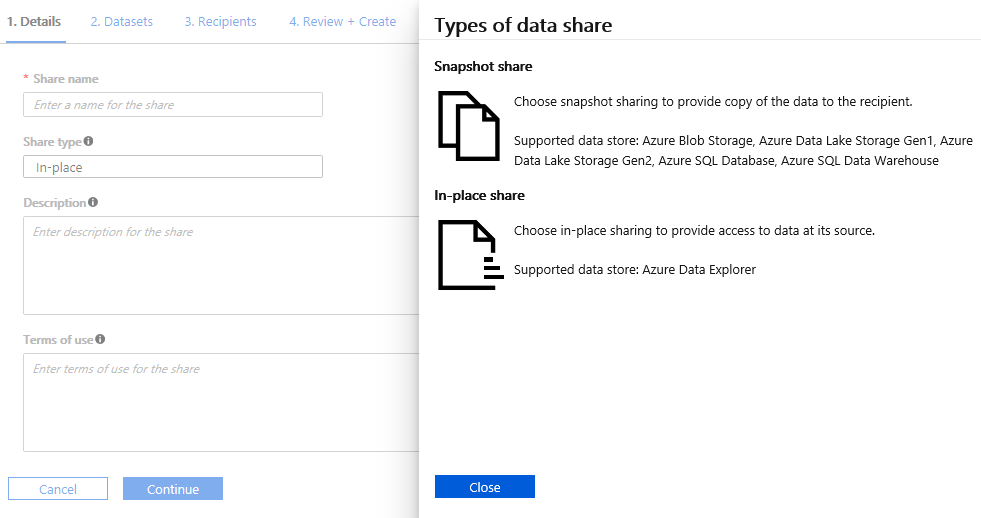Switch to the Details tab

(34, 21)
